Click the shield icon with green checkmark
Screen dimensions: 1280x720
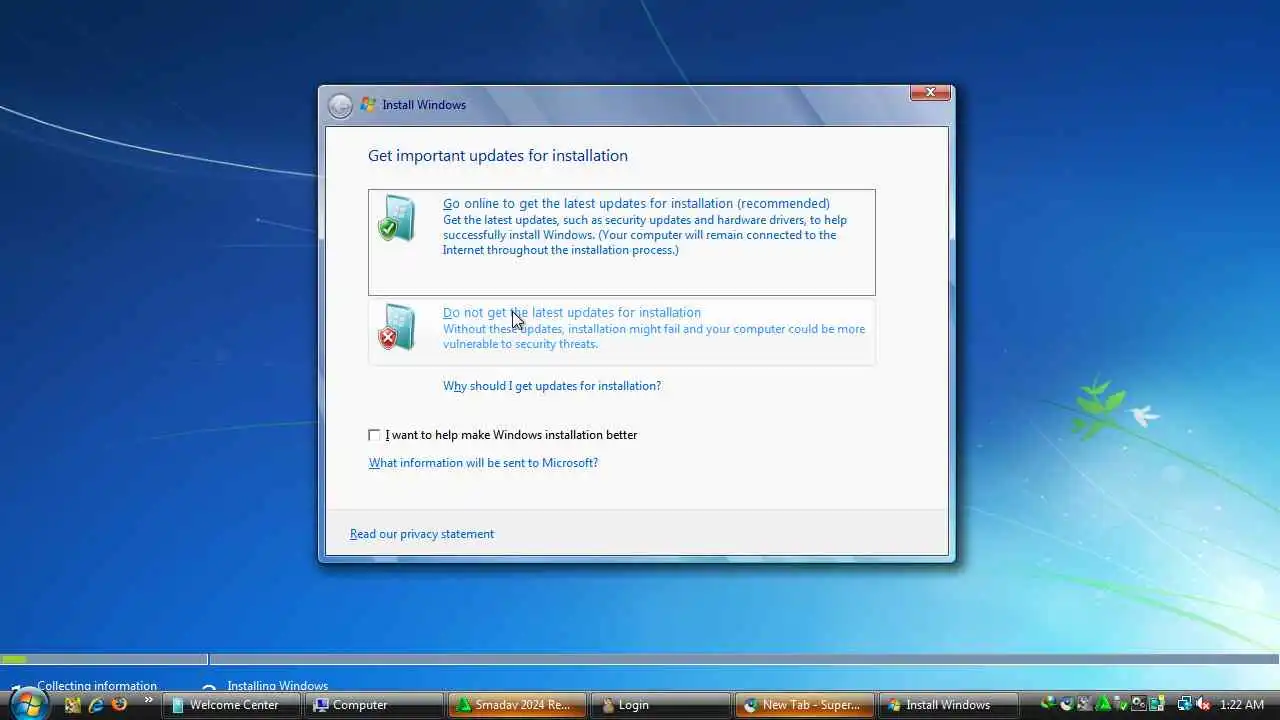pyautogui.click(x=396, y=218)
